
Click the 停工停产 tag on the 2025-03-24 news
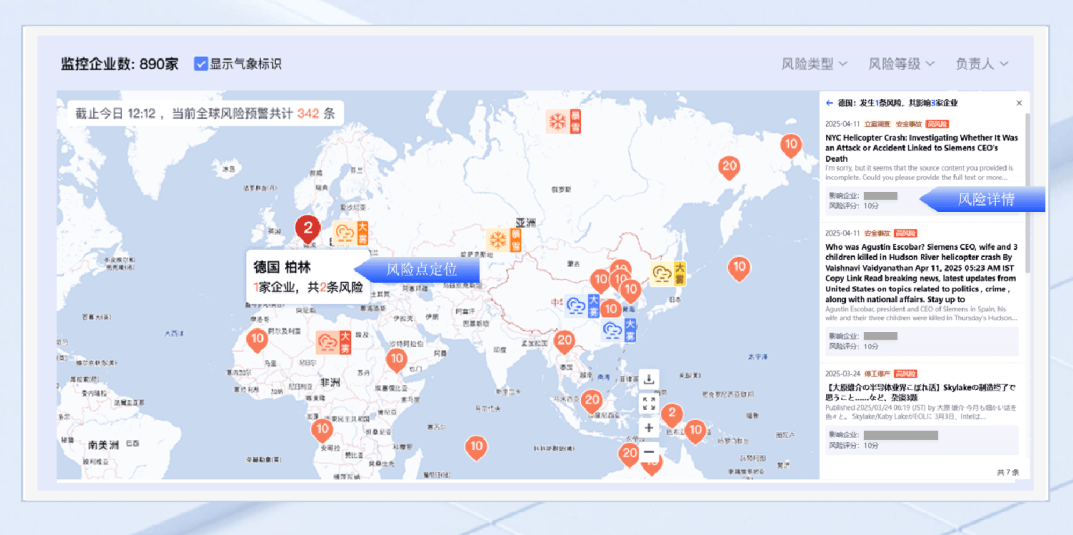pyautogui.click(x=877, y=374)
